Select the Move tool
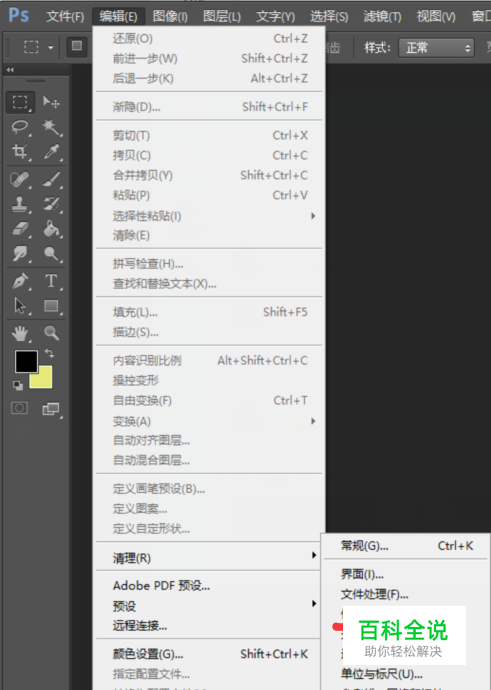This screenshot has width=491, height=690. pyautogui.click(x=51, y=102)
